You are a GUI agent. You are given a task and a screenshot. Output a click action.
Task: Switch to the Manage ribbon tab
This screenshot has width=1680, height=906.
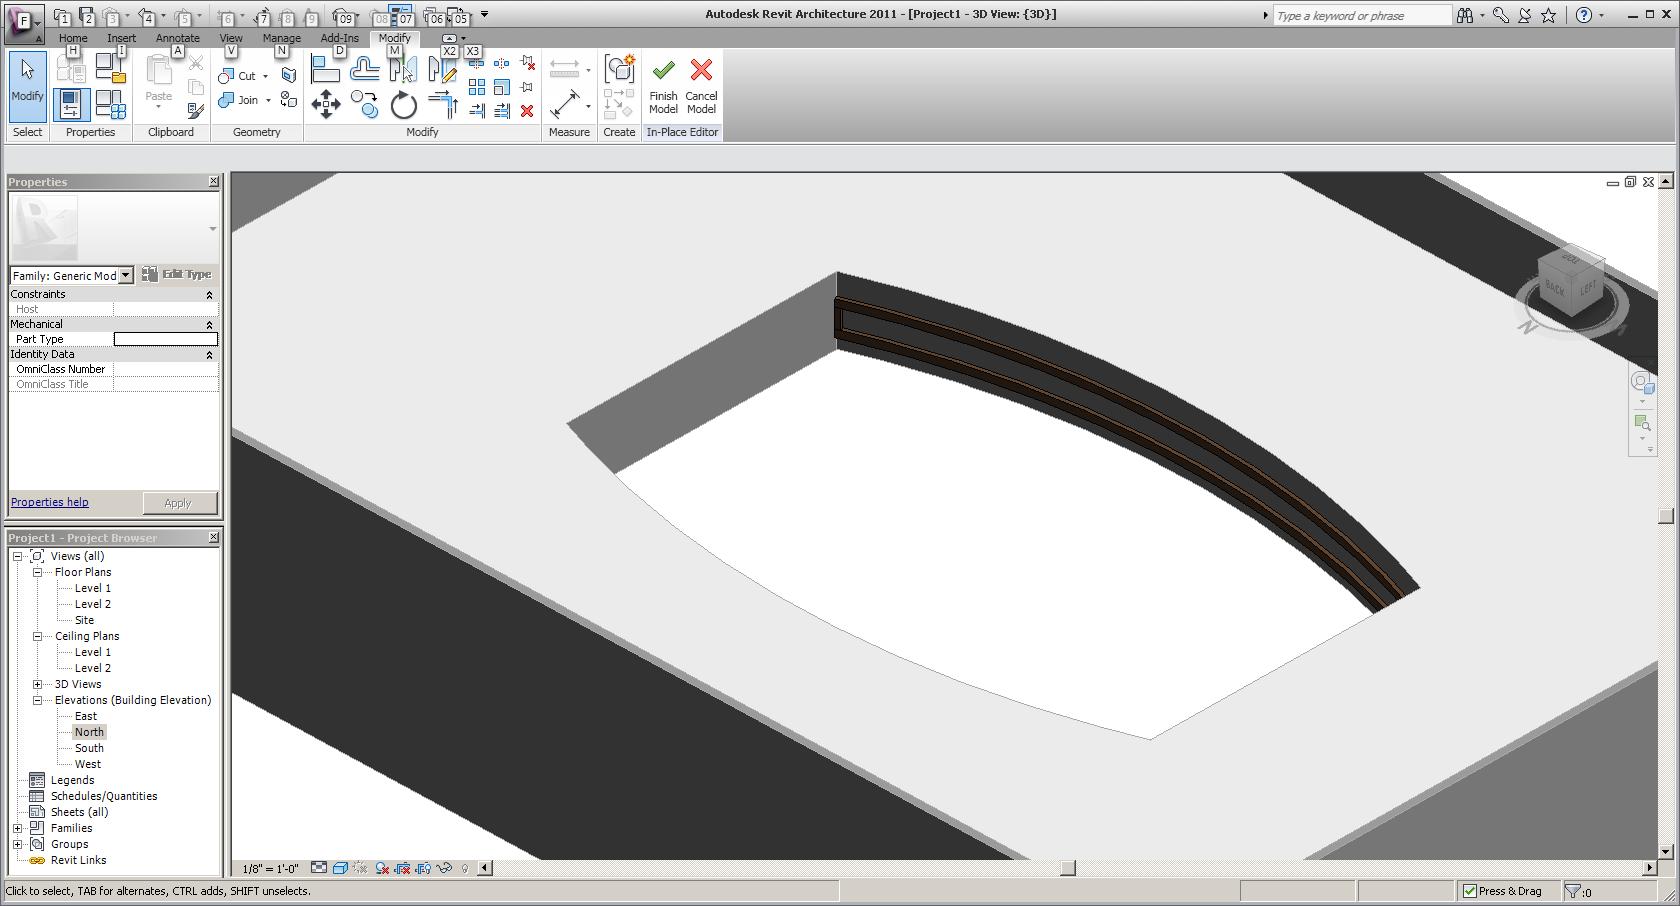[x=281, y=38]
